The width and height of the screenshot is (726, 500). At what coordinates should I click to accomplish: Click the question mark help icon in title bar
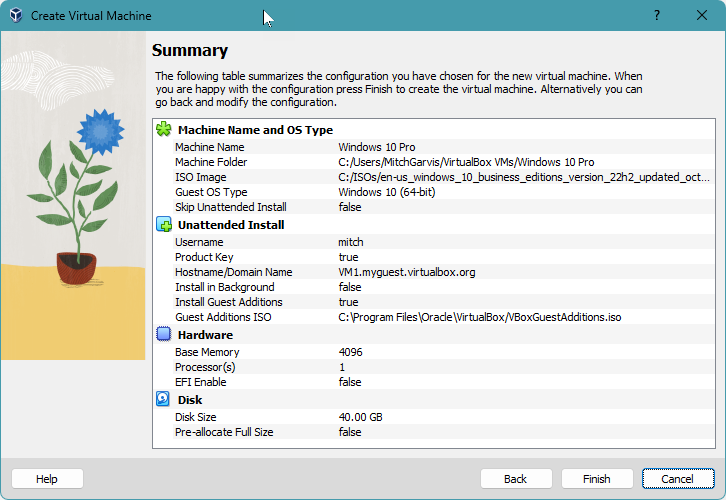[657, 16]
